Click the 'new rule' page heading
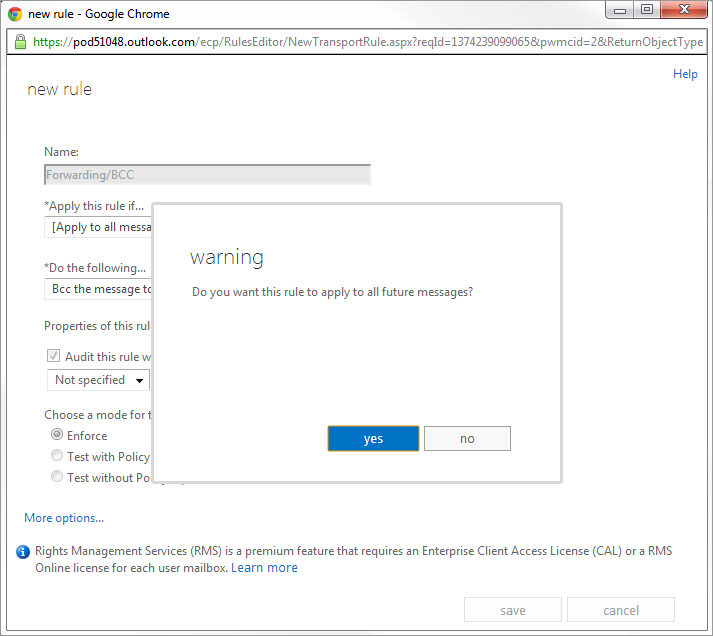Image resolution: width=713 pixels, height=636 pixels. pyautogui.click(x=59, y=90)
